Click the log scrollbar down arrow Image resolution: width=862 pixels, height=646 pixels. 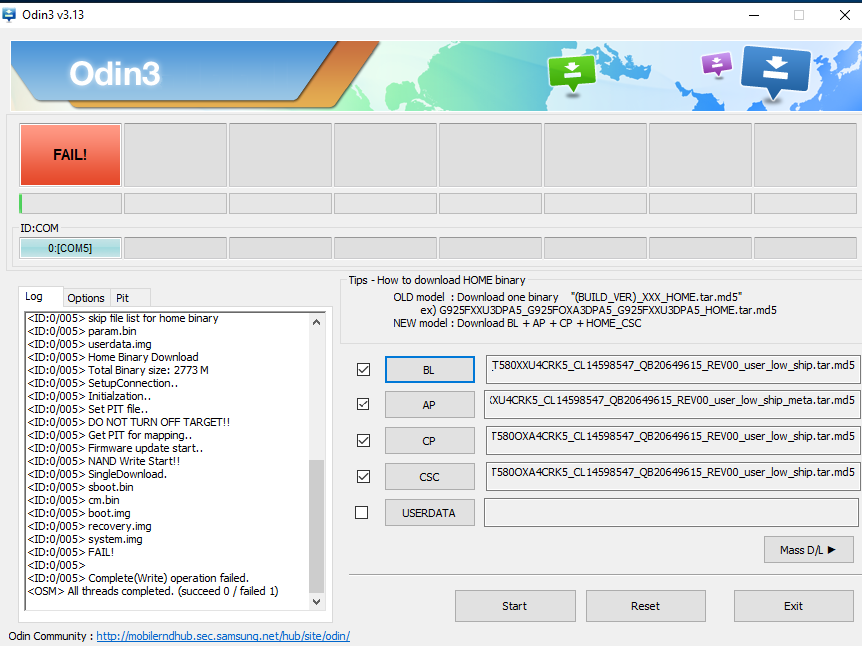(317, 601)
